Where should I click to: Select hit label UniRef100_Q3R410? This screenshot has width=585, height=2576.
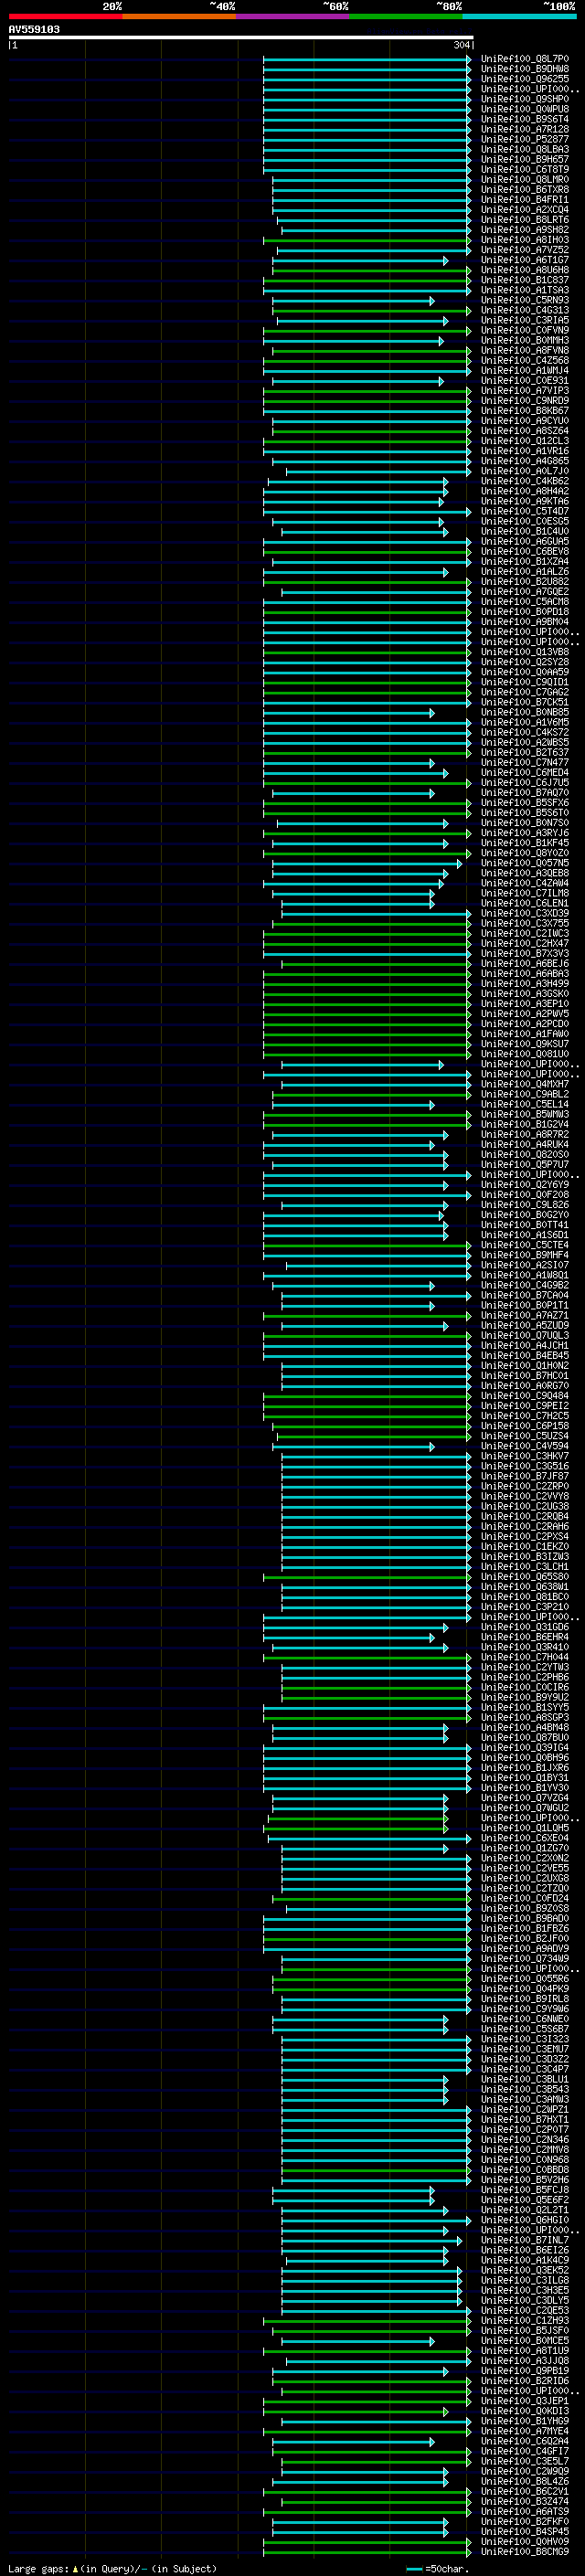524,1648
